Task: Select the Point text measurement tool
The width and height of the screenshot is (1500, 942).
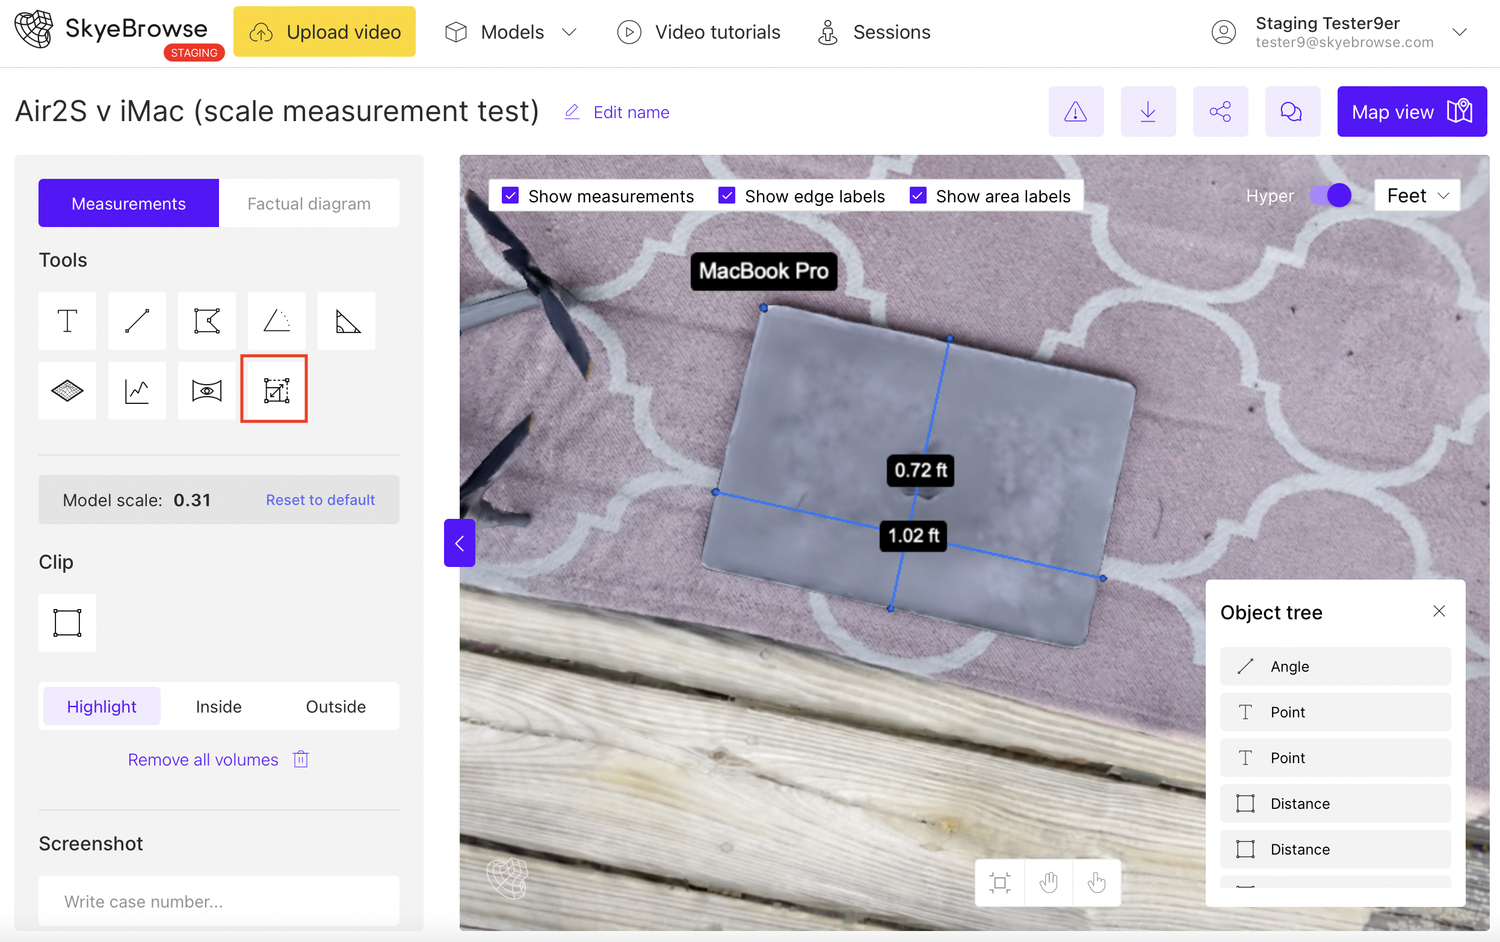Action: [67, 320]
